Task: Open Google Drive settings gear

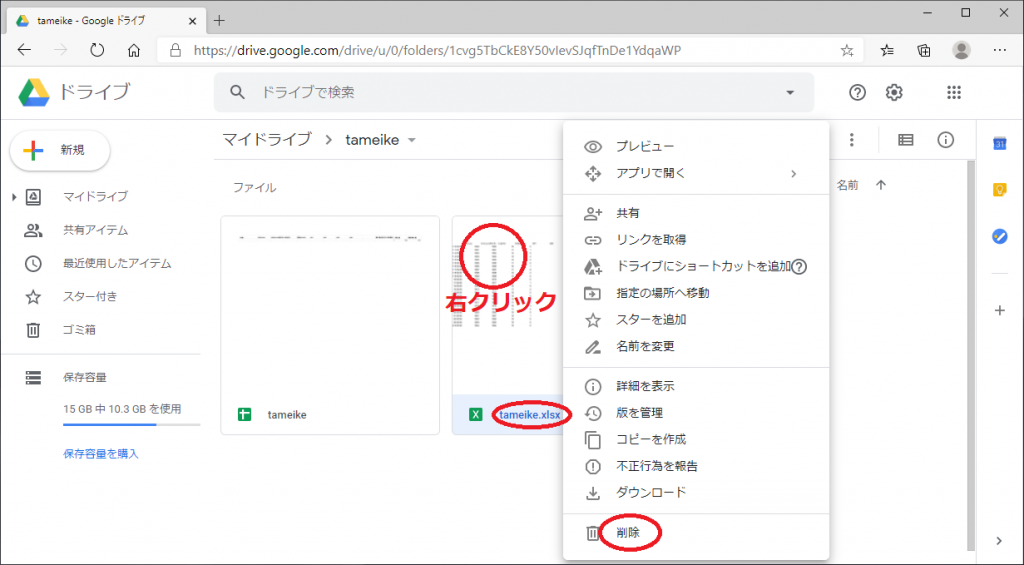Action: coord(894,92)
